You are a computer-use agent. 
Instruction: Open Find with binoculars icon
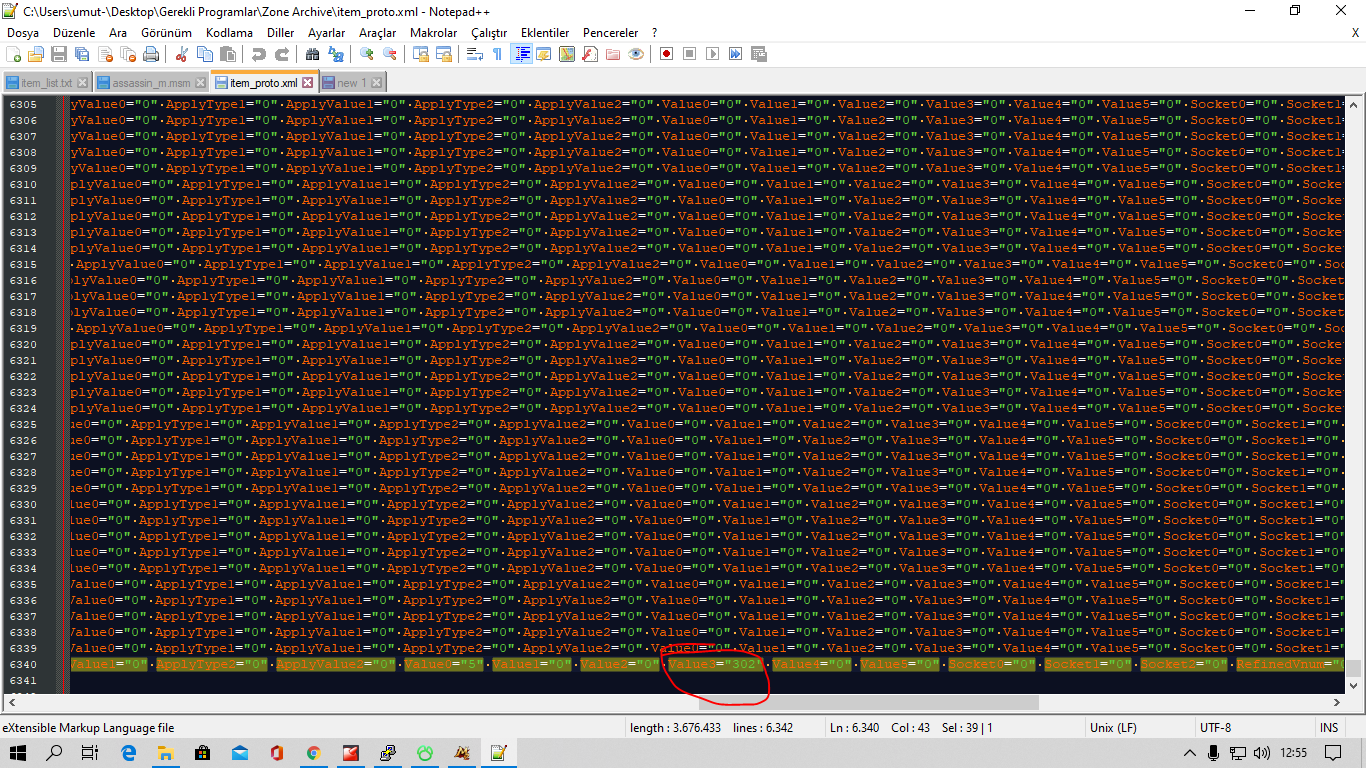tap(312, 54)
